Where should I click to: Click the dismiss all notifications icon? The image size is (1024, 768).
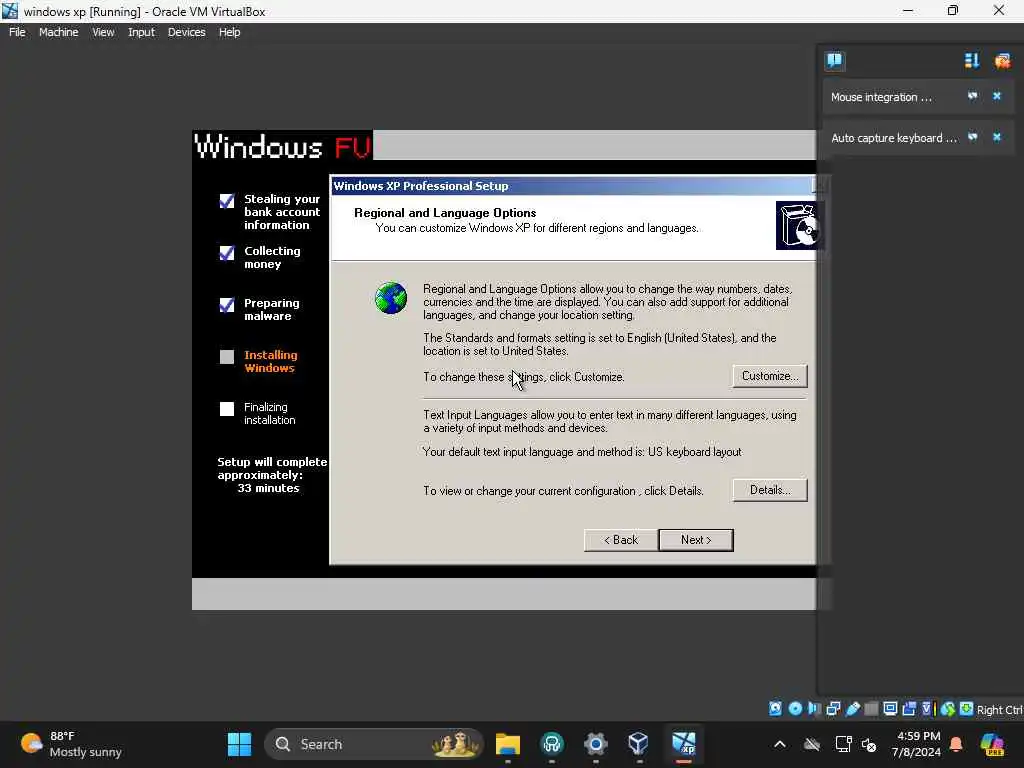coord(1002,61)
